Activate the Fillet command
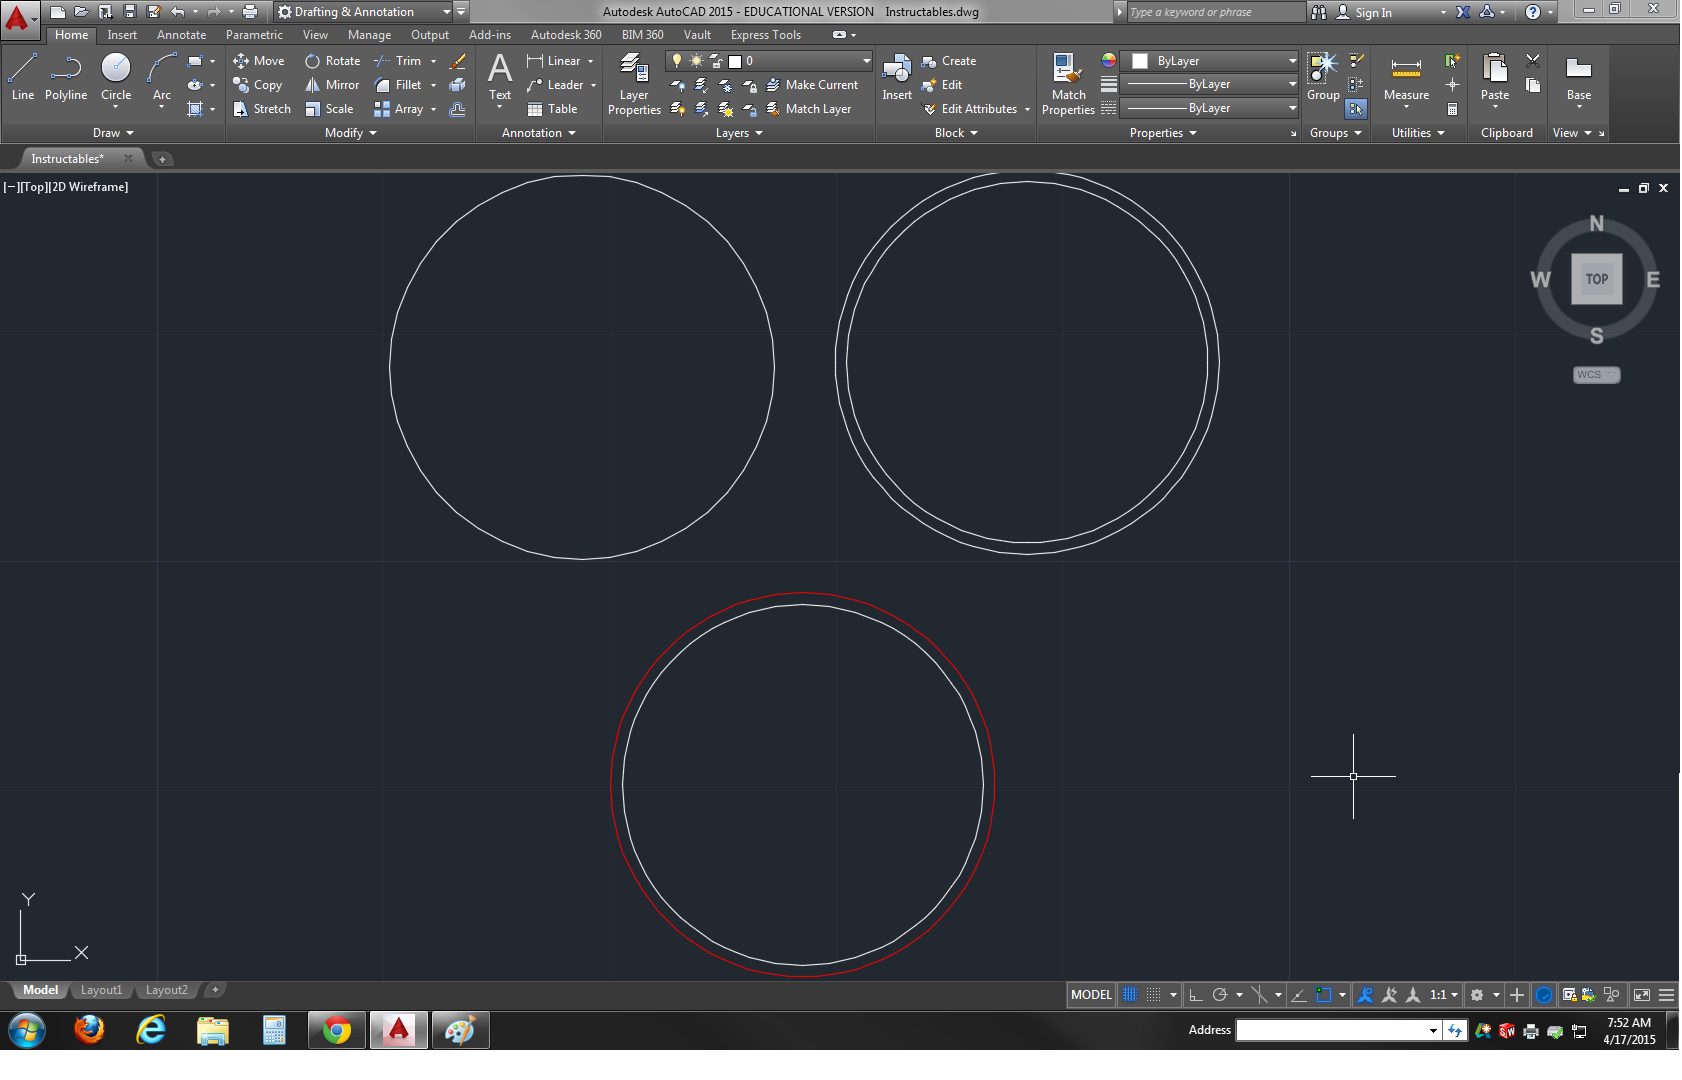 pos(398,85)
